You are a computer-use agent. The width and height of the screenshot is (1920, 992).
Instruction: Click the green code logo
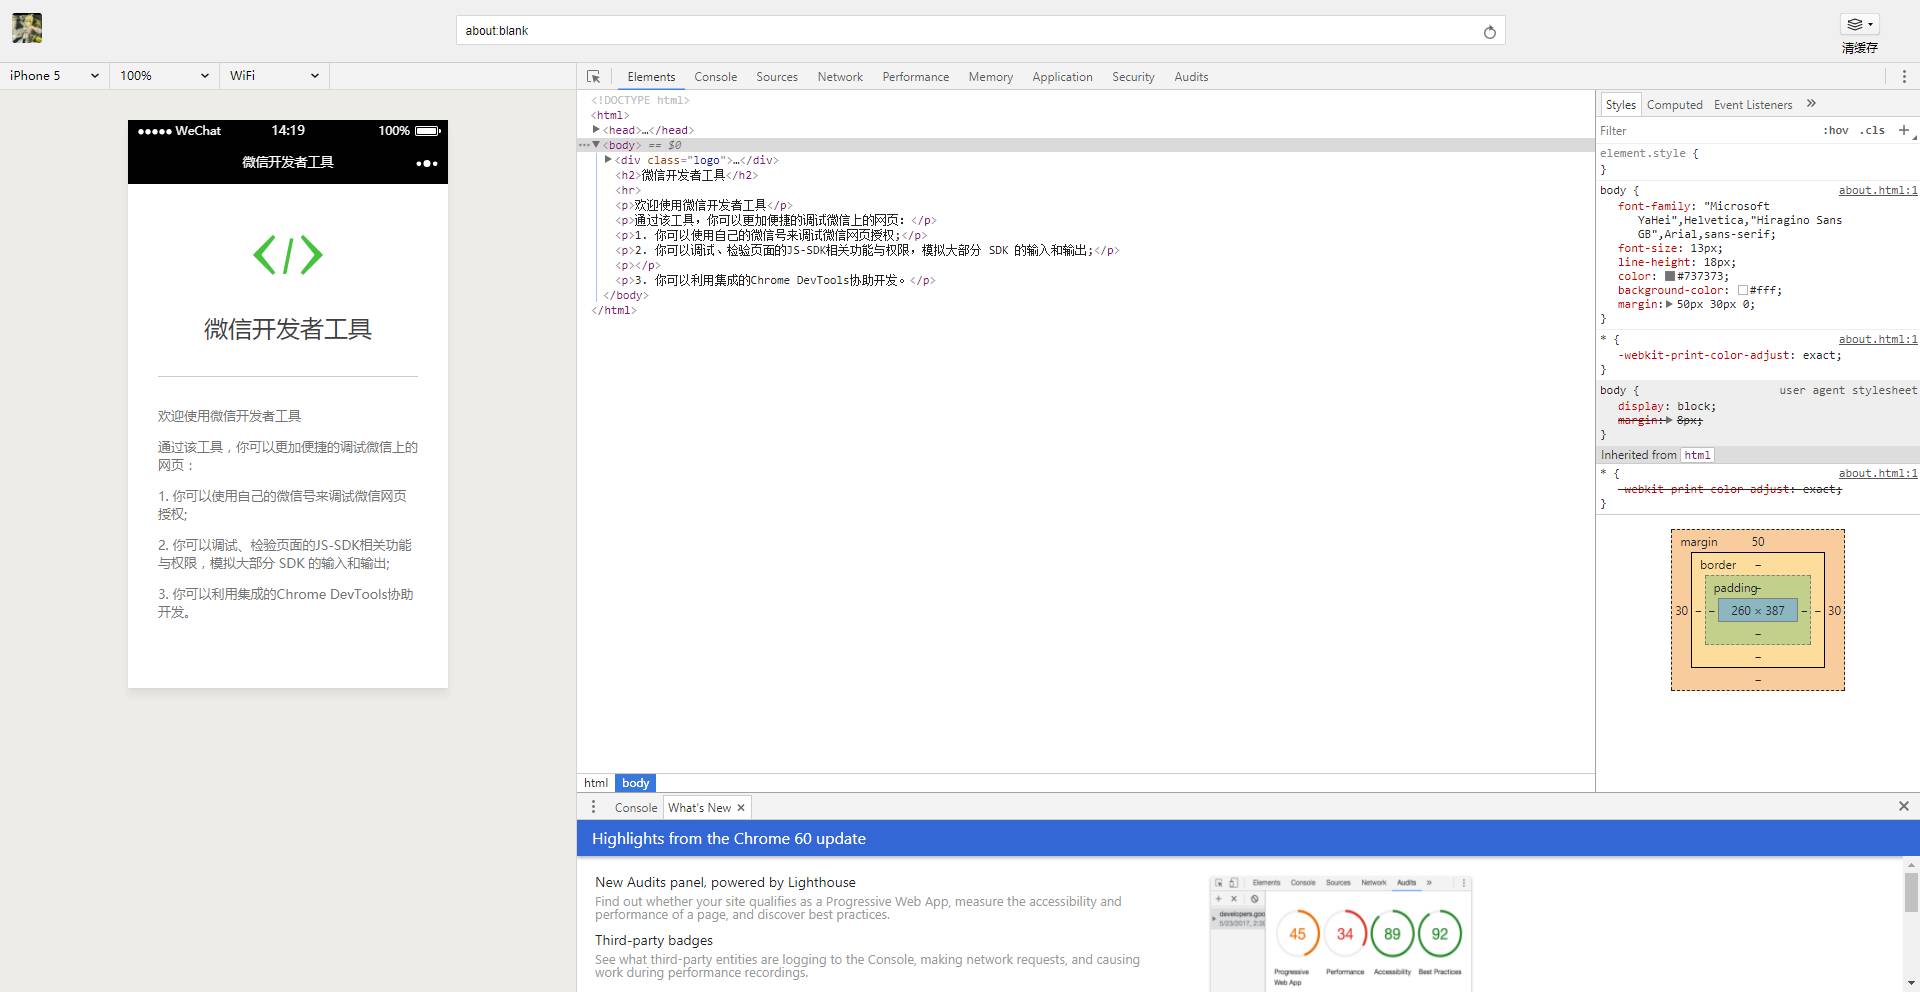pyautogui.click(x=288, y=255)
